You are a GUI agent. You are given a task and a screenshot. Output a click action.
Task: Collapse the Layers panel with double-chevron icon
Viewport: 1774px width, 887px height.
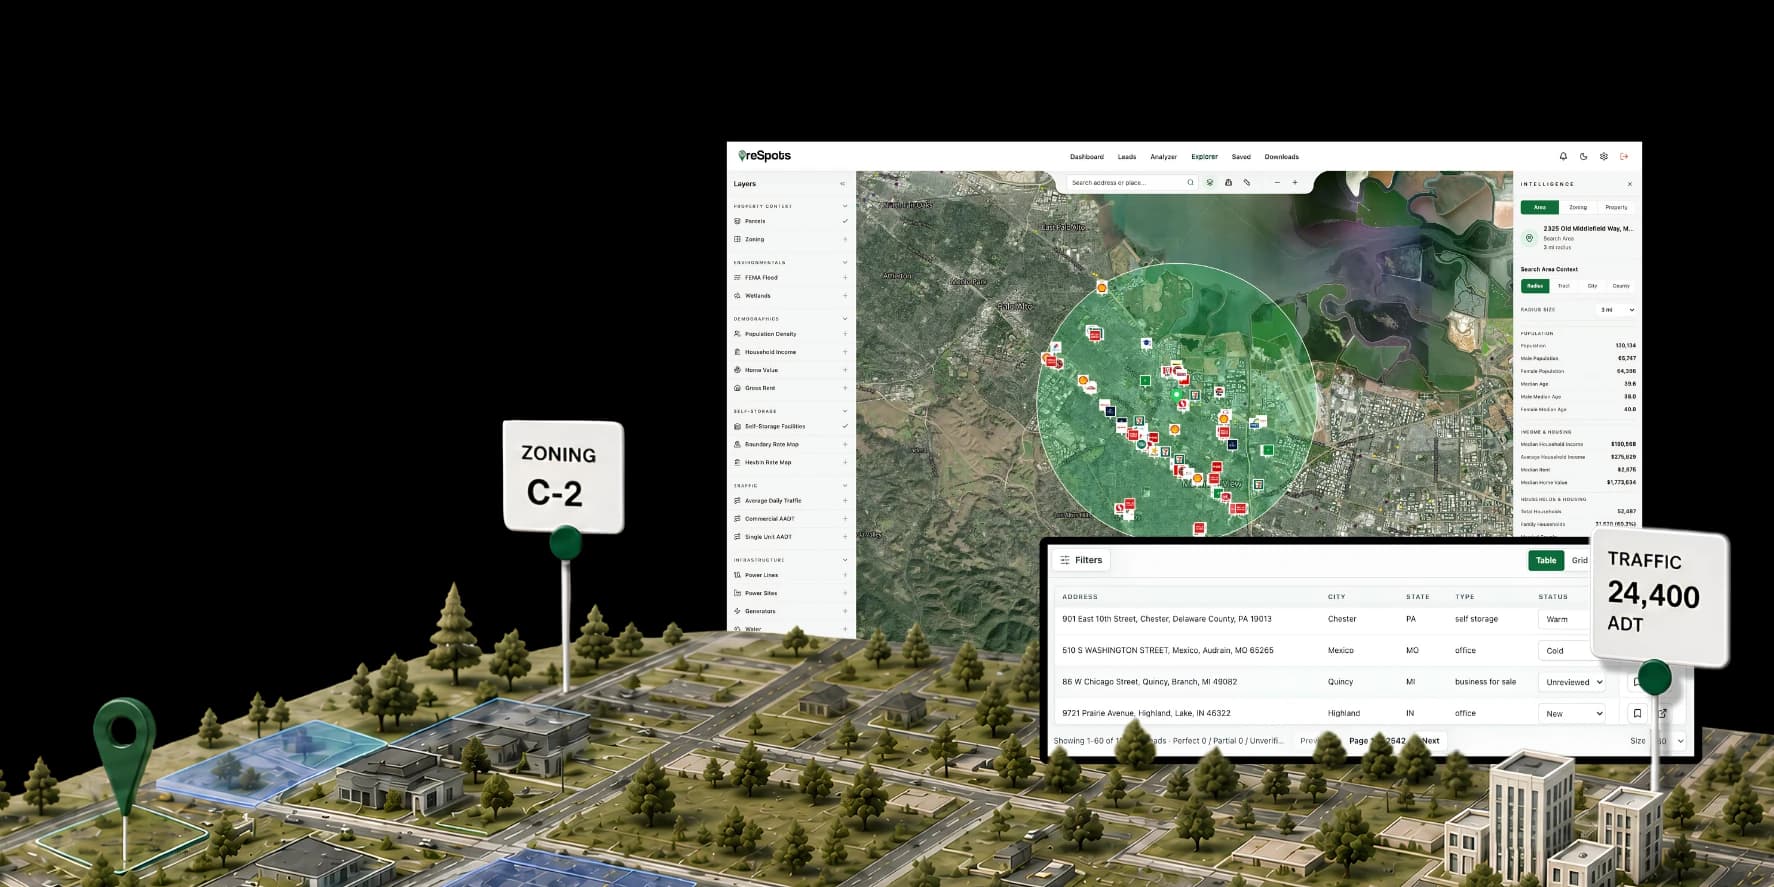[x=843, y=184]
